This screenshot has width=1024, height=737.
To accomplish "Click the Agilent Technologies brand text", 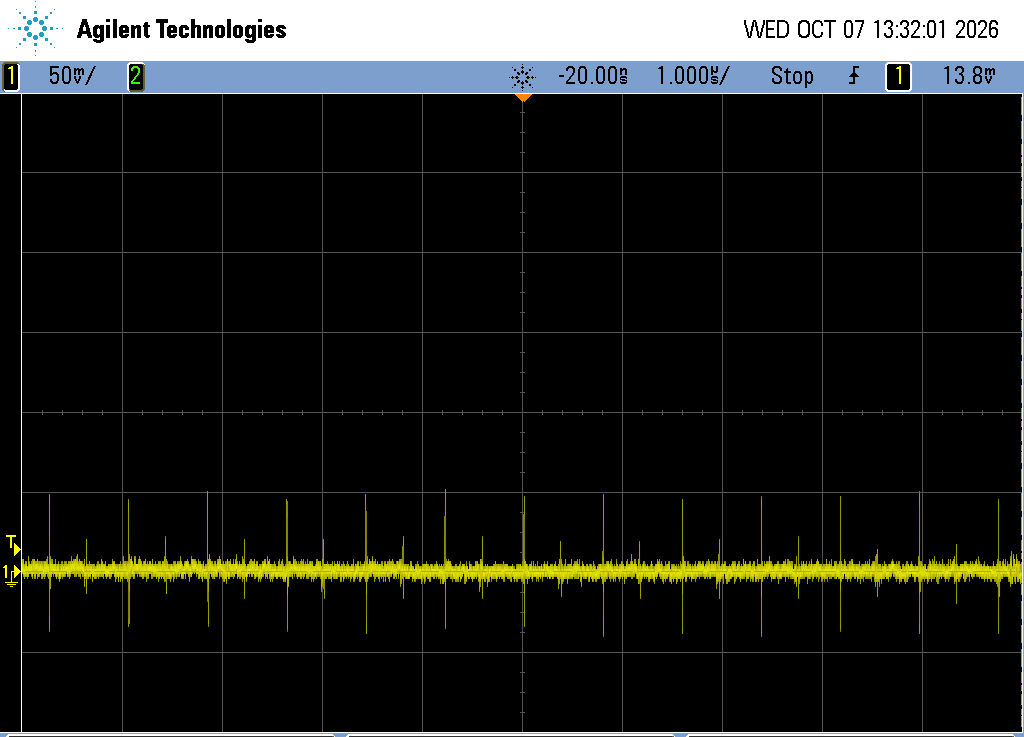I will tap(182, 29).
